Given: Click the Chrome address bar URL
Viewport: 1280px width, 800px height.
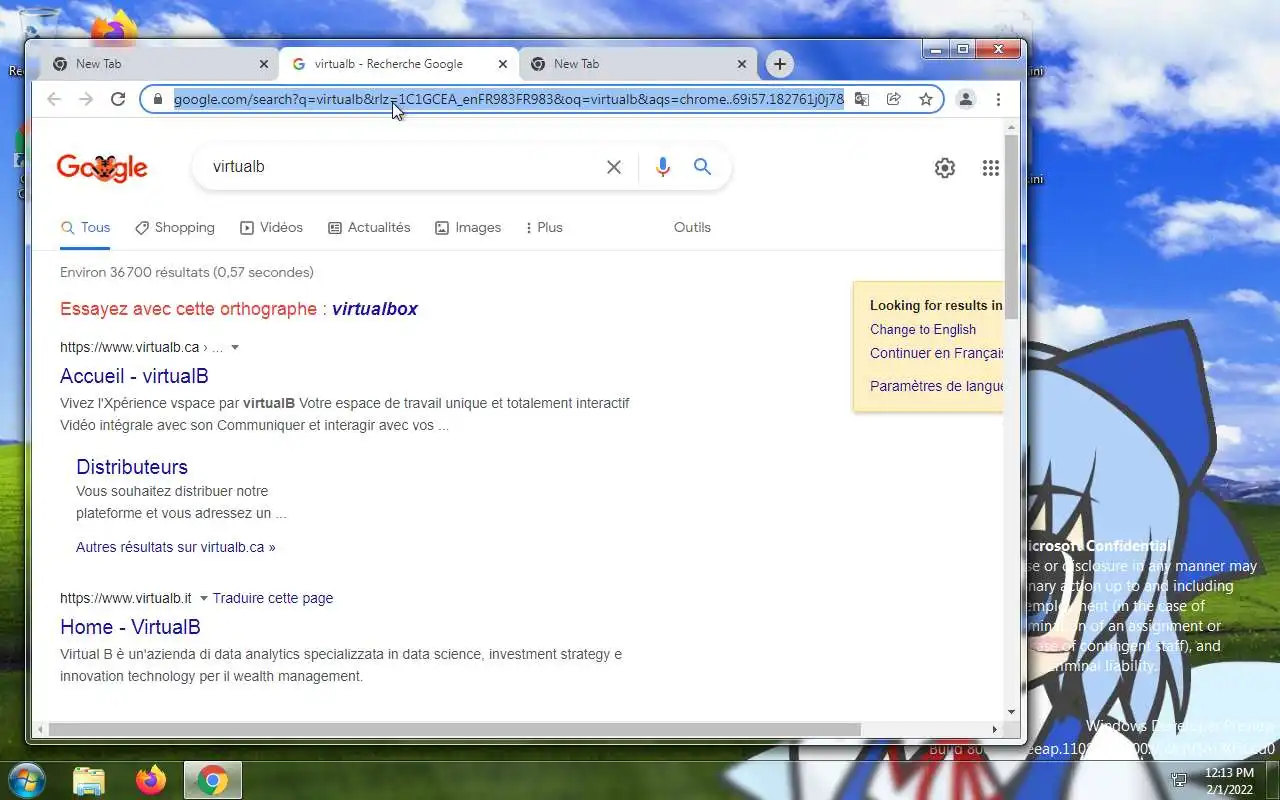Looking at the screenshot, I should (509, 99).
